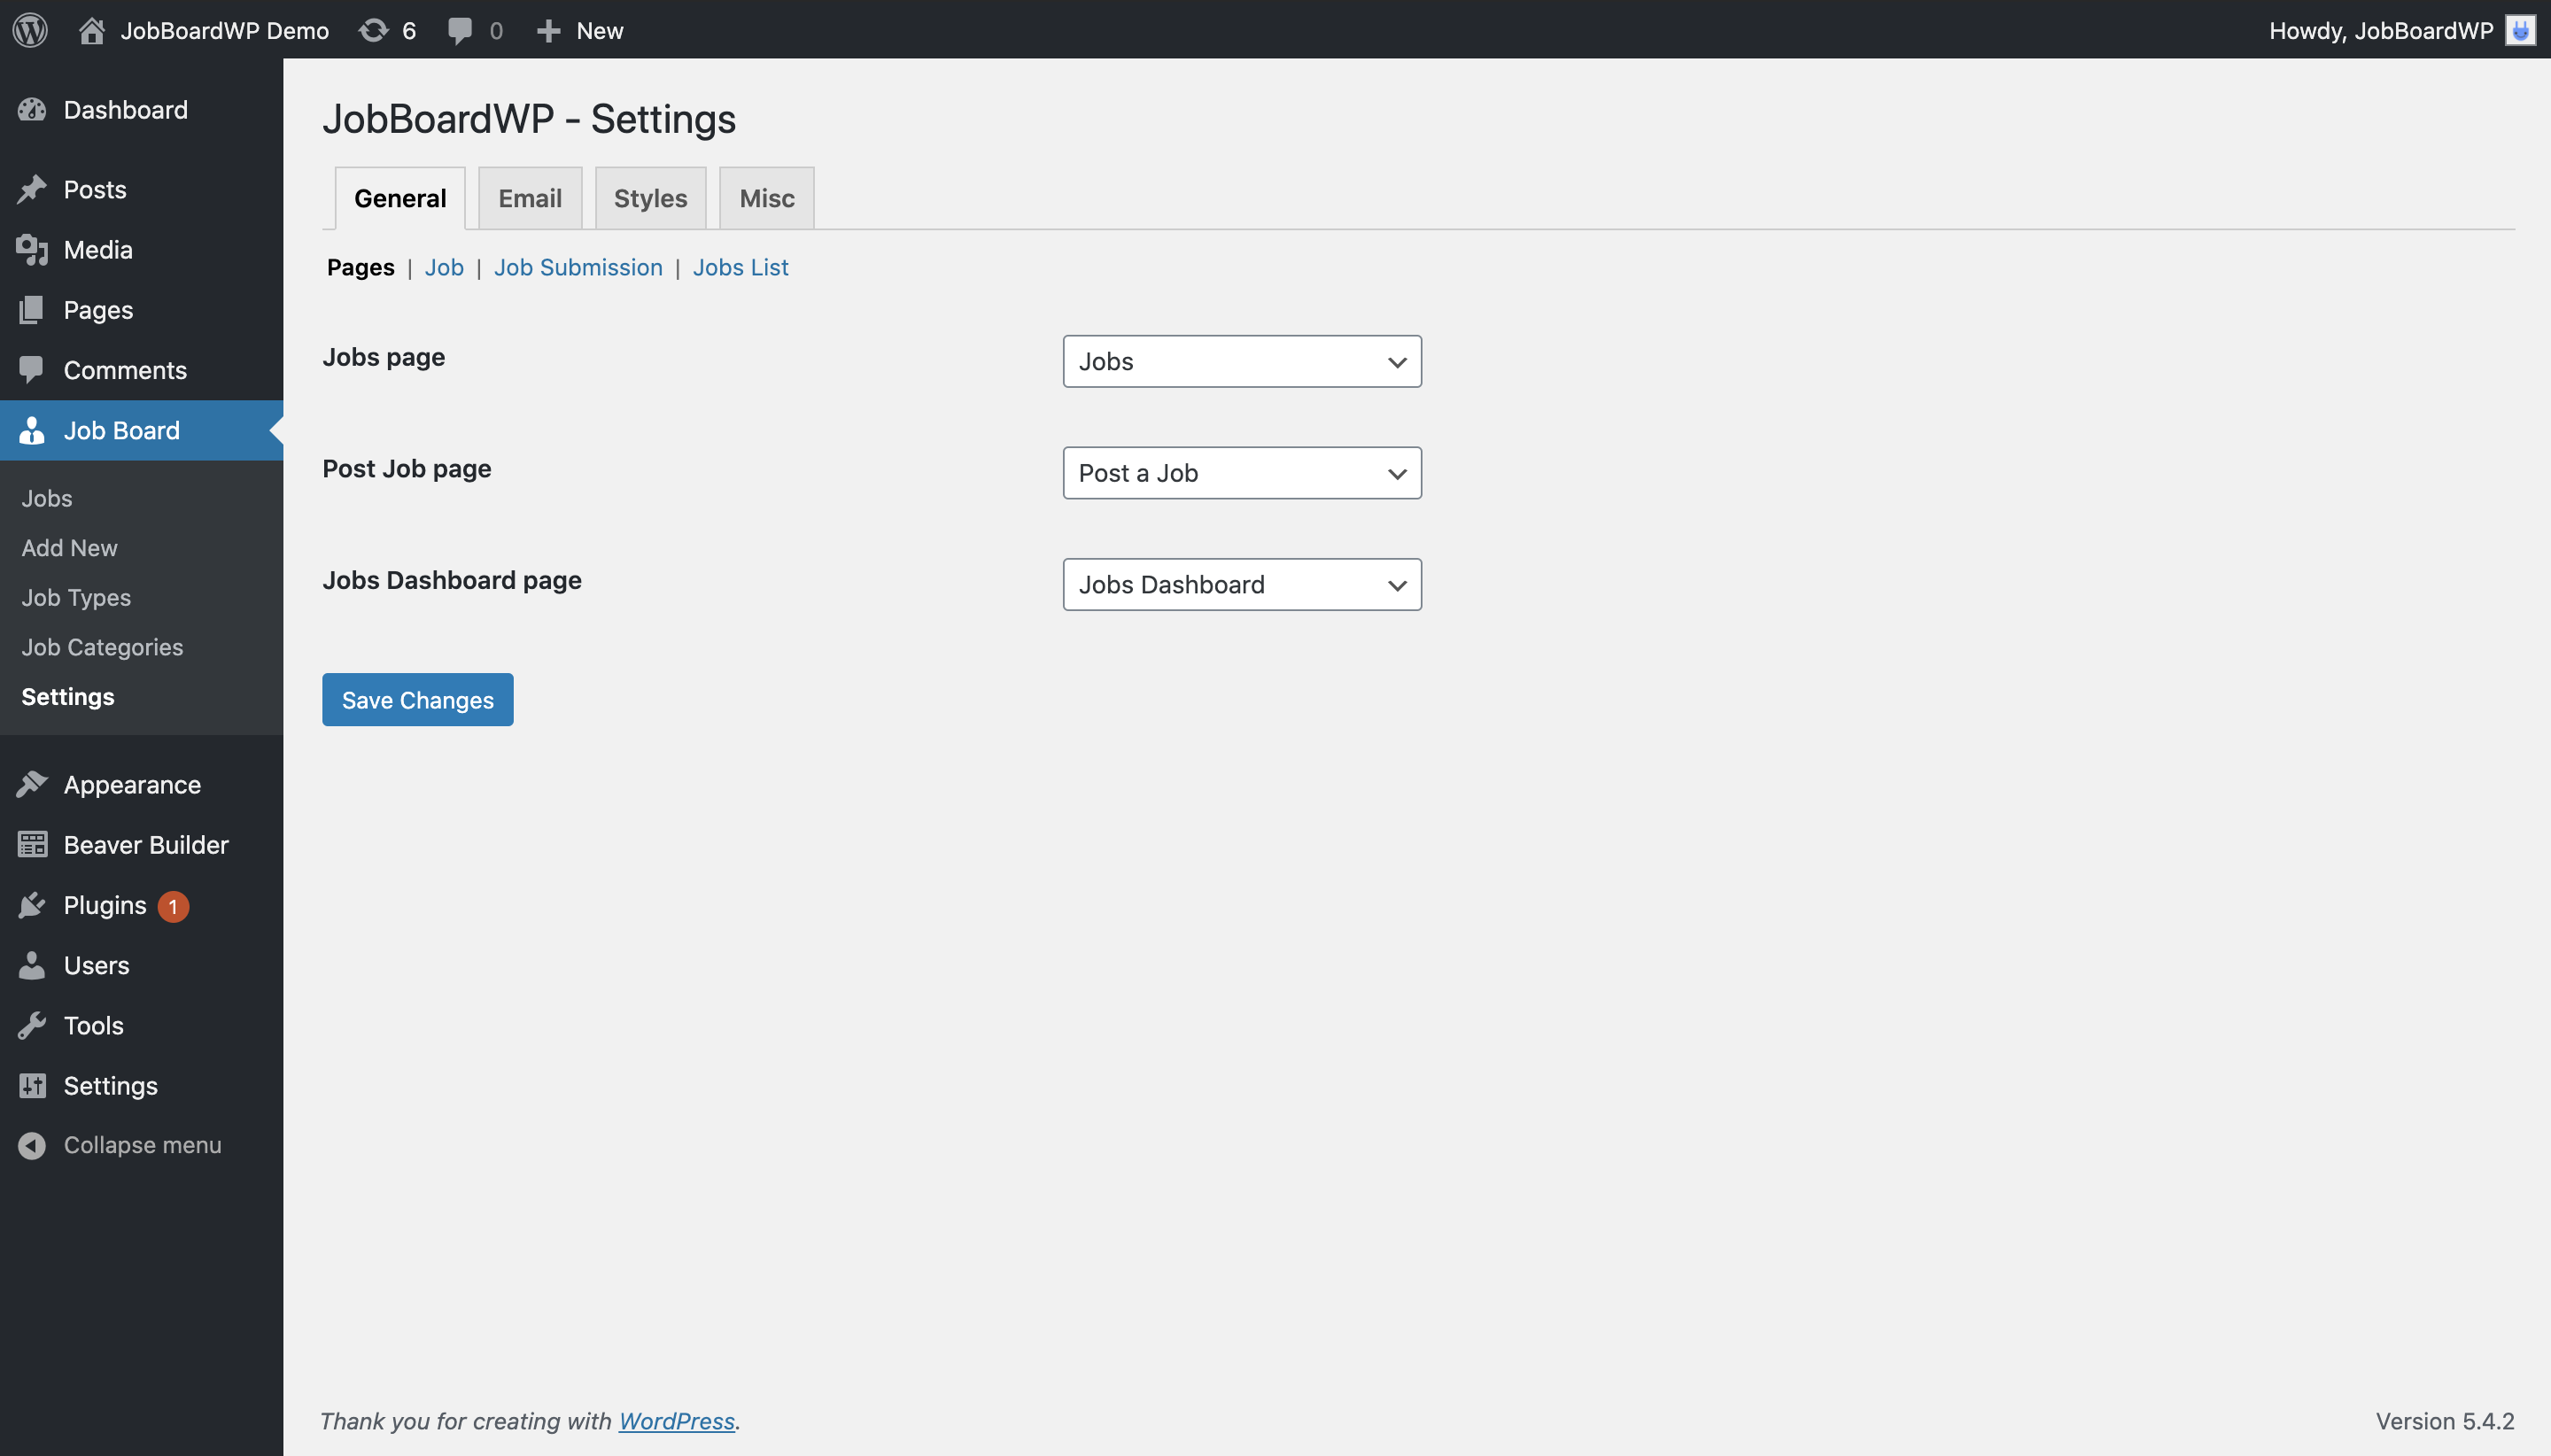Open the Jobs Dashboard page dropdown
Image resolution: width=2551 pixels, height=1456 pixels.
pos(1241,584)
